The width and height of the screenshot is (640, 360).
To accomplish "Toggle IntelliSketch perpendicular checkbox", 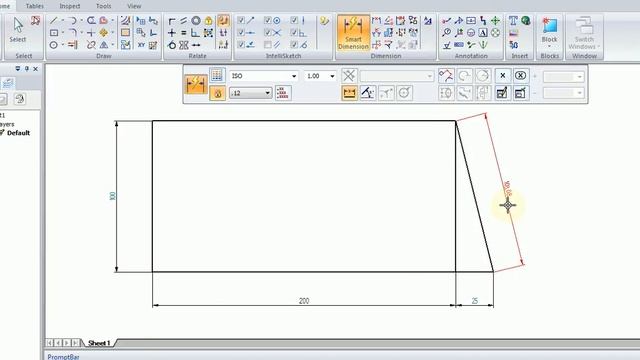I will (x=294, y=32).
